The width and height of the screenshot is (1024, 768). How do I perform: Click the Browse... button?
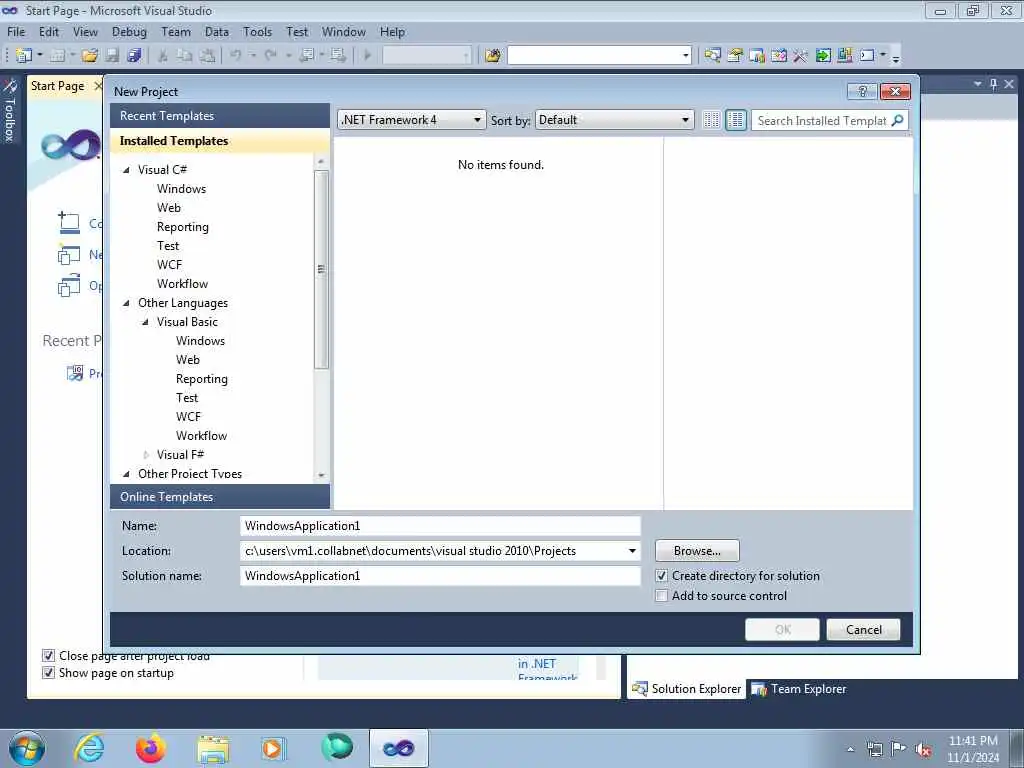pos(697,551)
